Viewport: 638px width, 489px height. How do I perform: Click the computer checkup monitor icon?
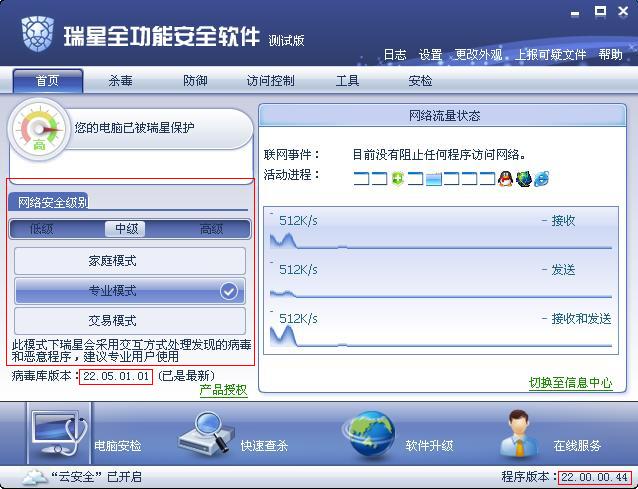(60, 433)
